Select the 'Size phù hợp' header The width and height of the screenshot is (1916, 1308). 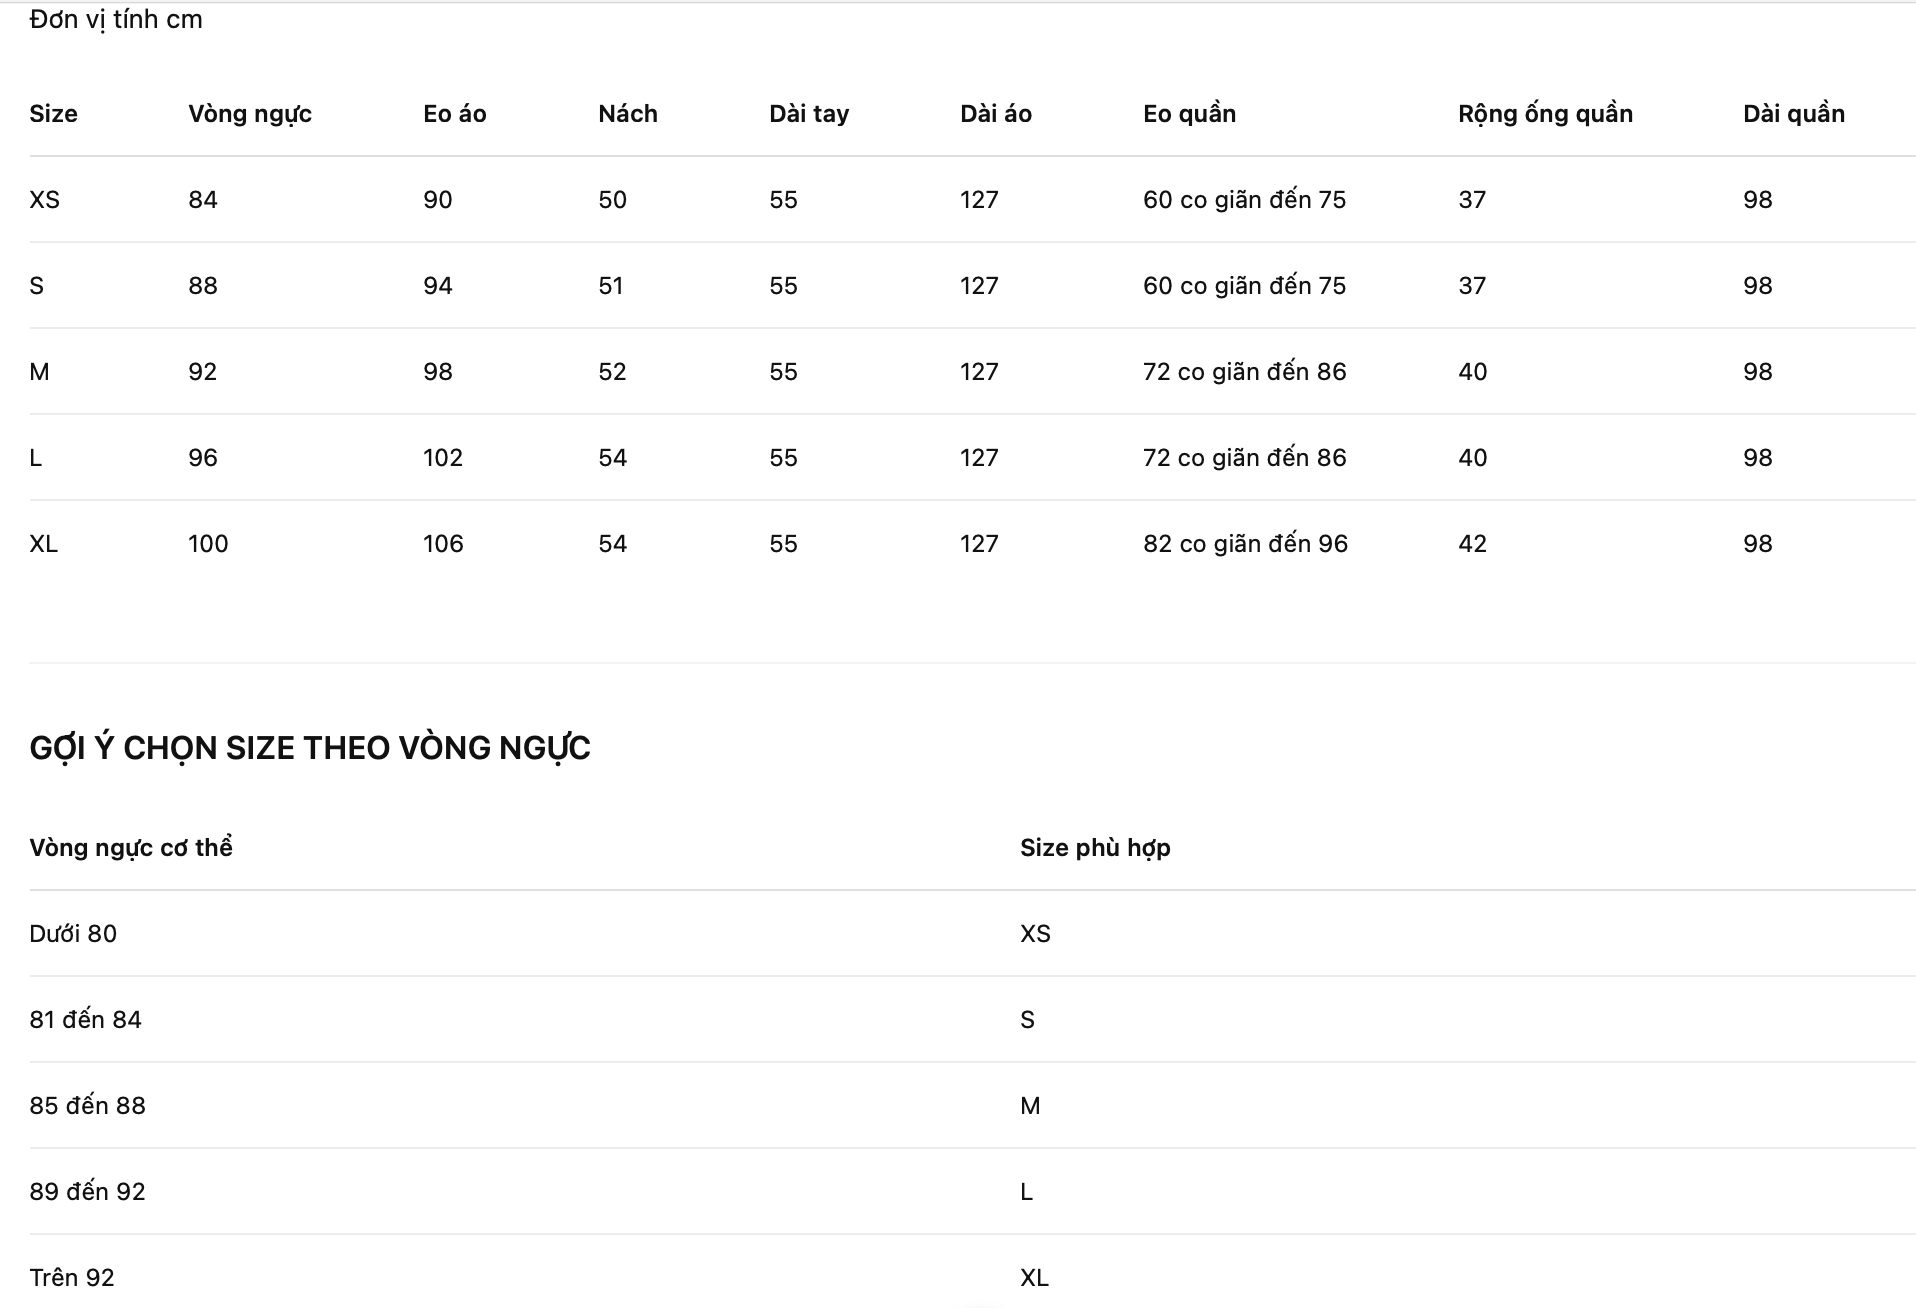[x=1095, y=848]
